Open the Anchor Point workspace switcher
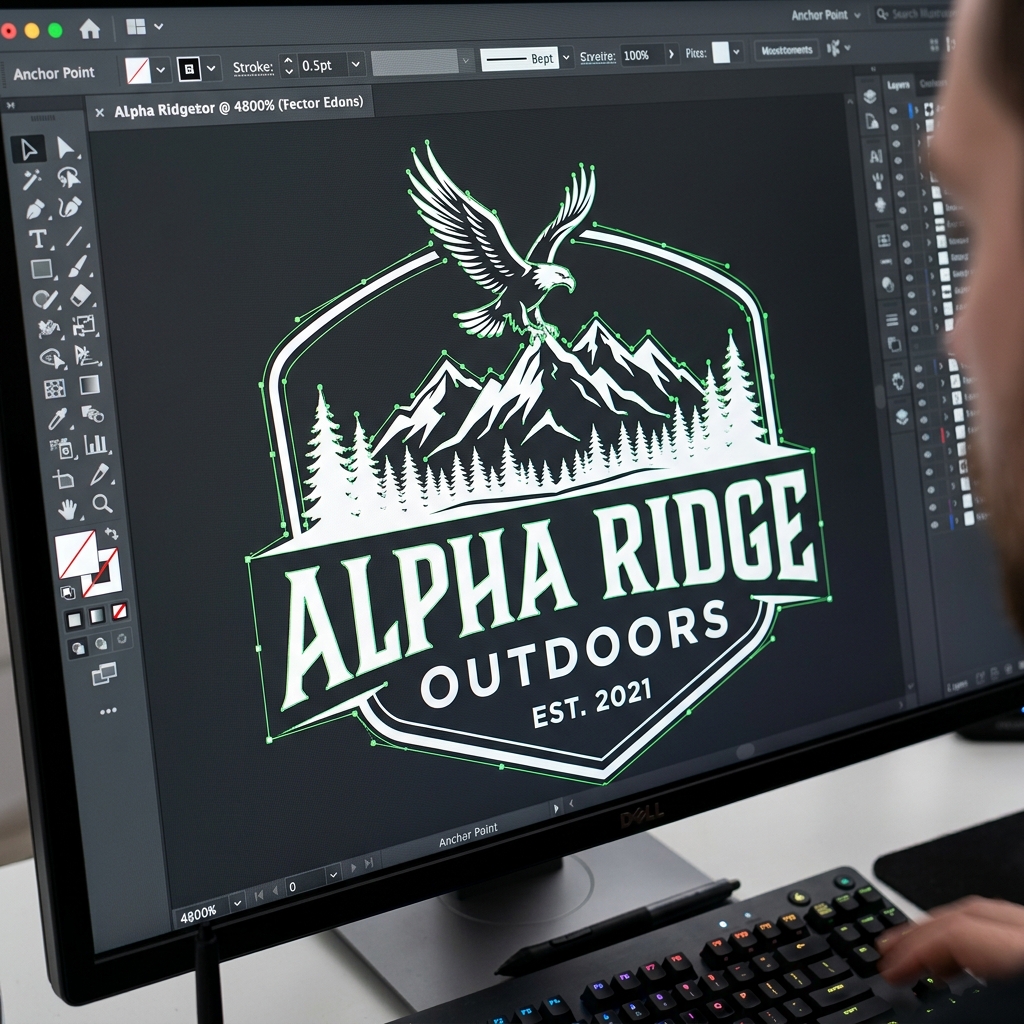Screen dimensions: 1024x1024 click(826, 15)
